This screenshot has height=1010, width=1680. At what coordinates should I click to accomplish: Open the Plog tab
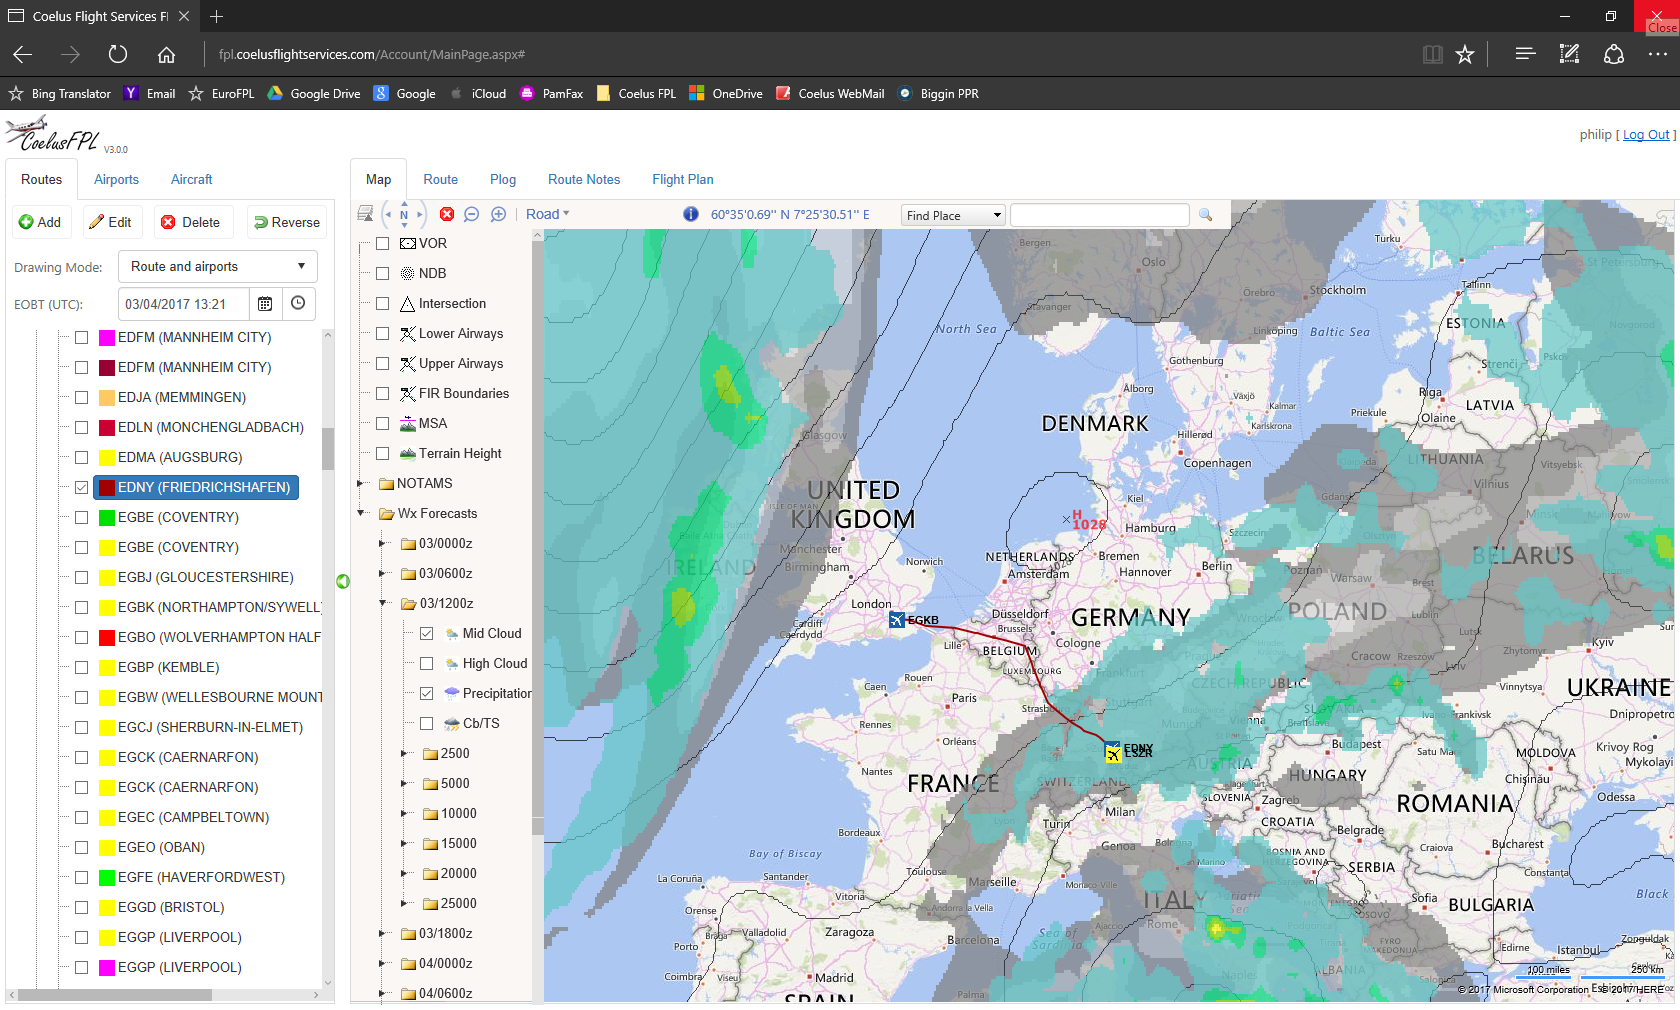click(503, 179)
